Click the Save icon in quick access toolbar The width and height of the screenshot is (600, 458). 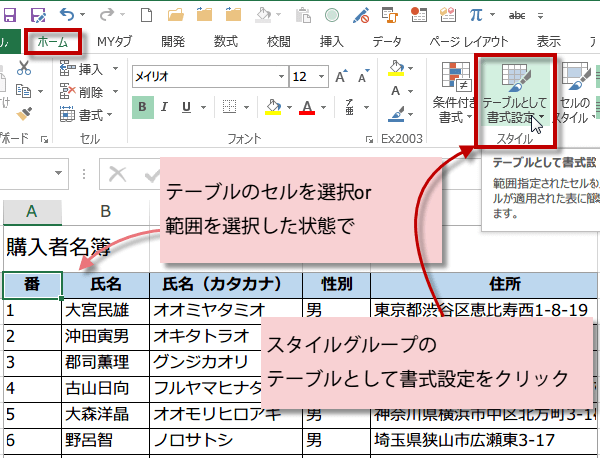point(38,14)
